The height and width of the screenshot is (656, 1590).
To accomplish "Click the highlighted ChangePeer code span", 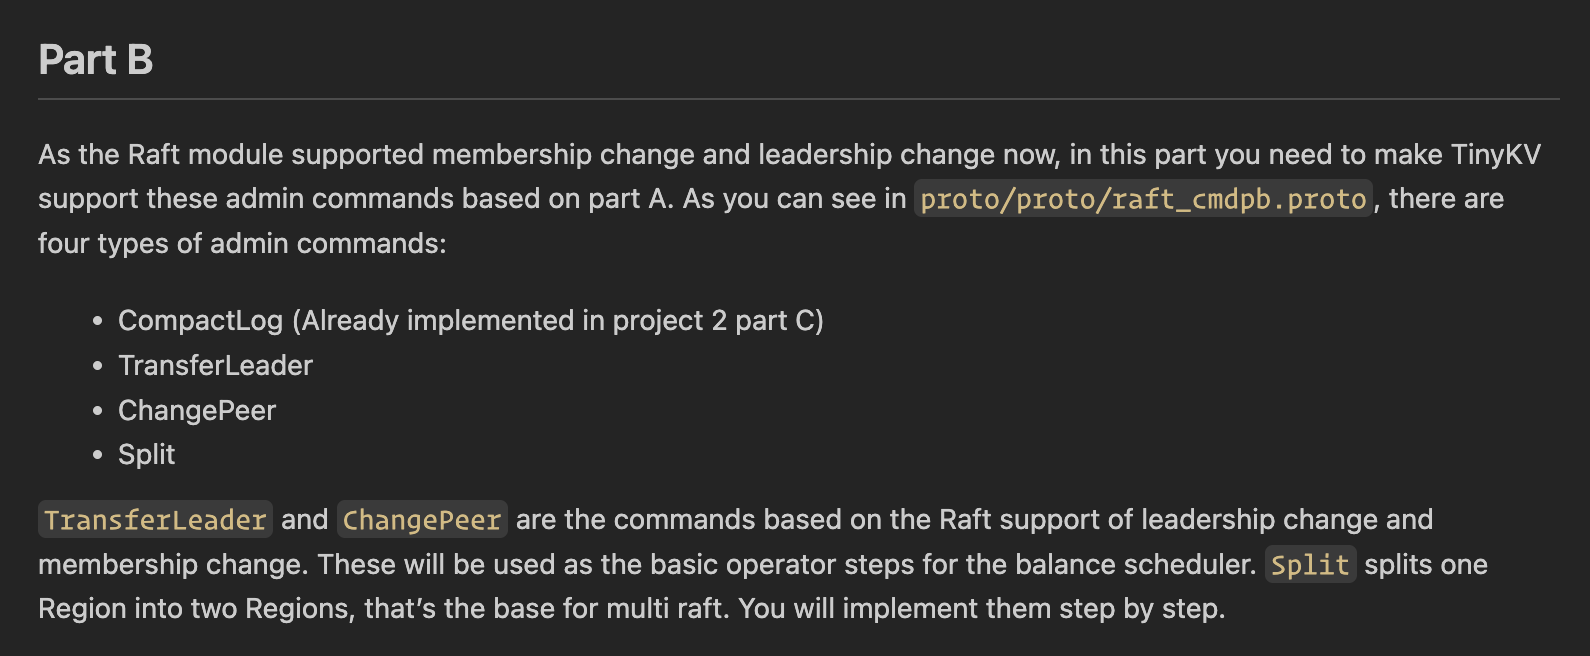I will point(422,520).
